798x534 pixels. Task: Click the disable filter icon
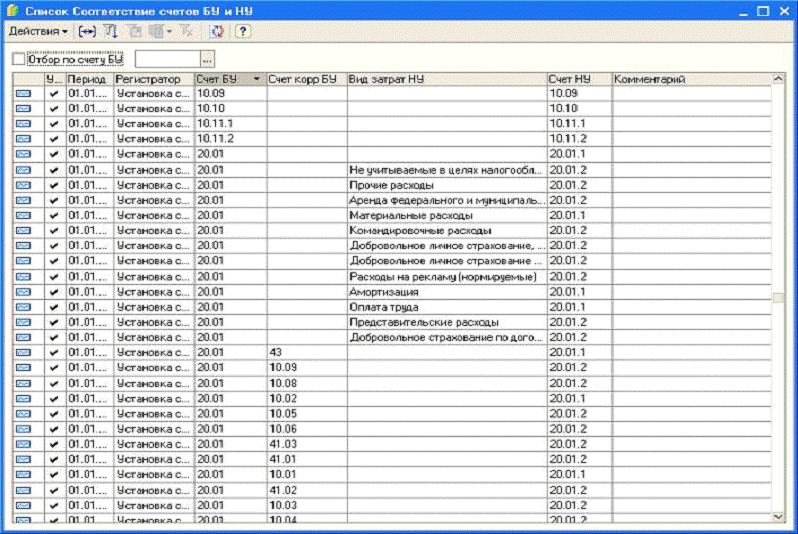click(187, 32)
